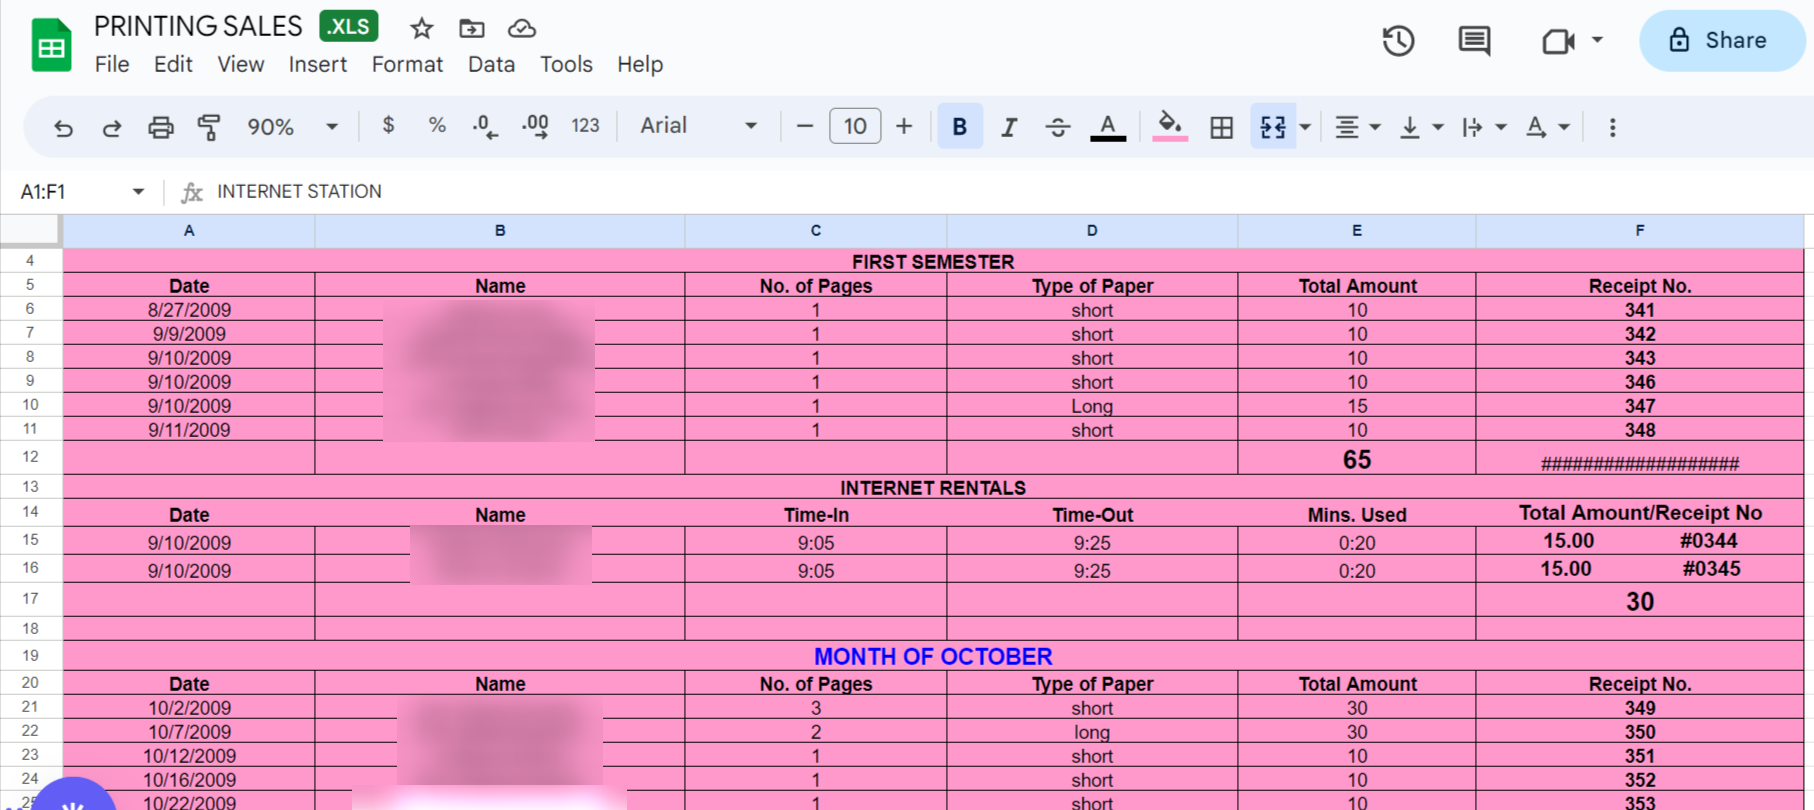
Task: Select INTERNET RENTALS heading cell
Action: [x=933, y=487]
